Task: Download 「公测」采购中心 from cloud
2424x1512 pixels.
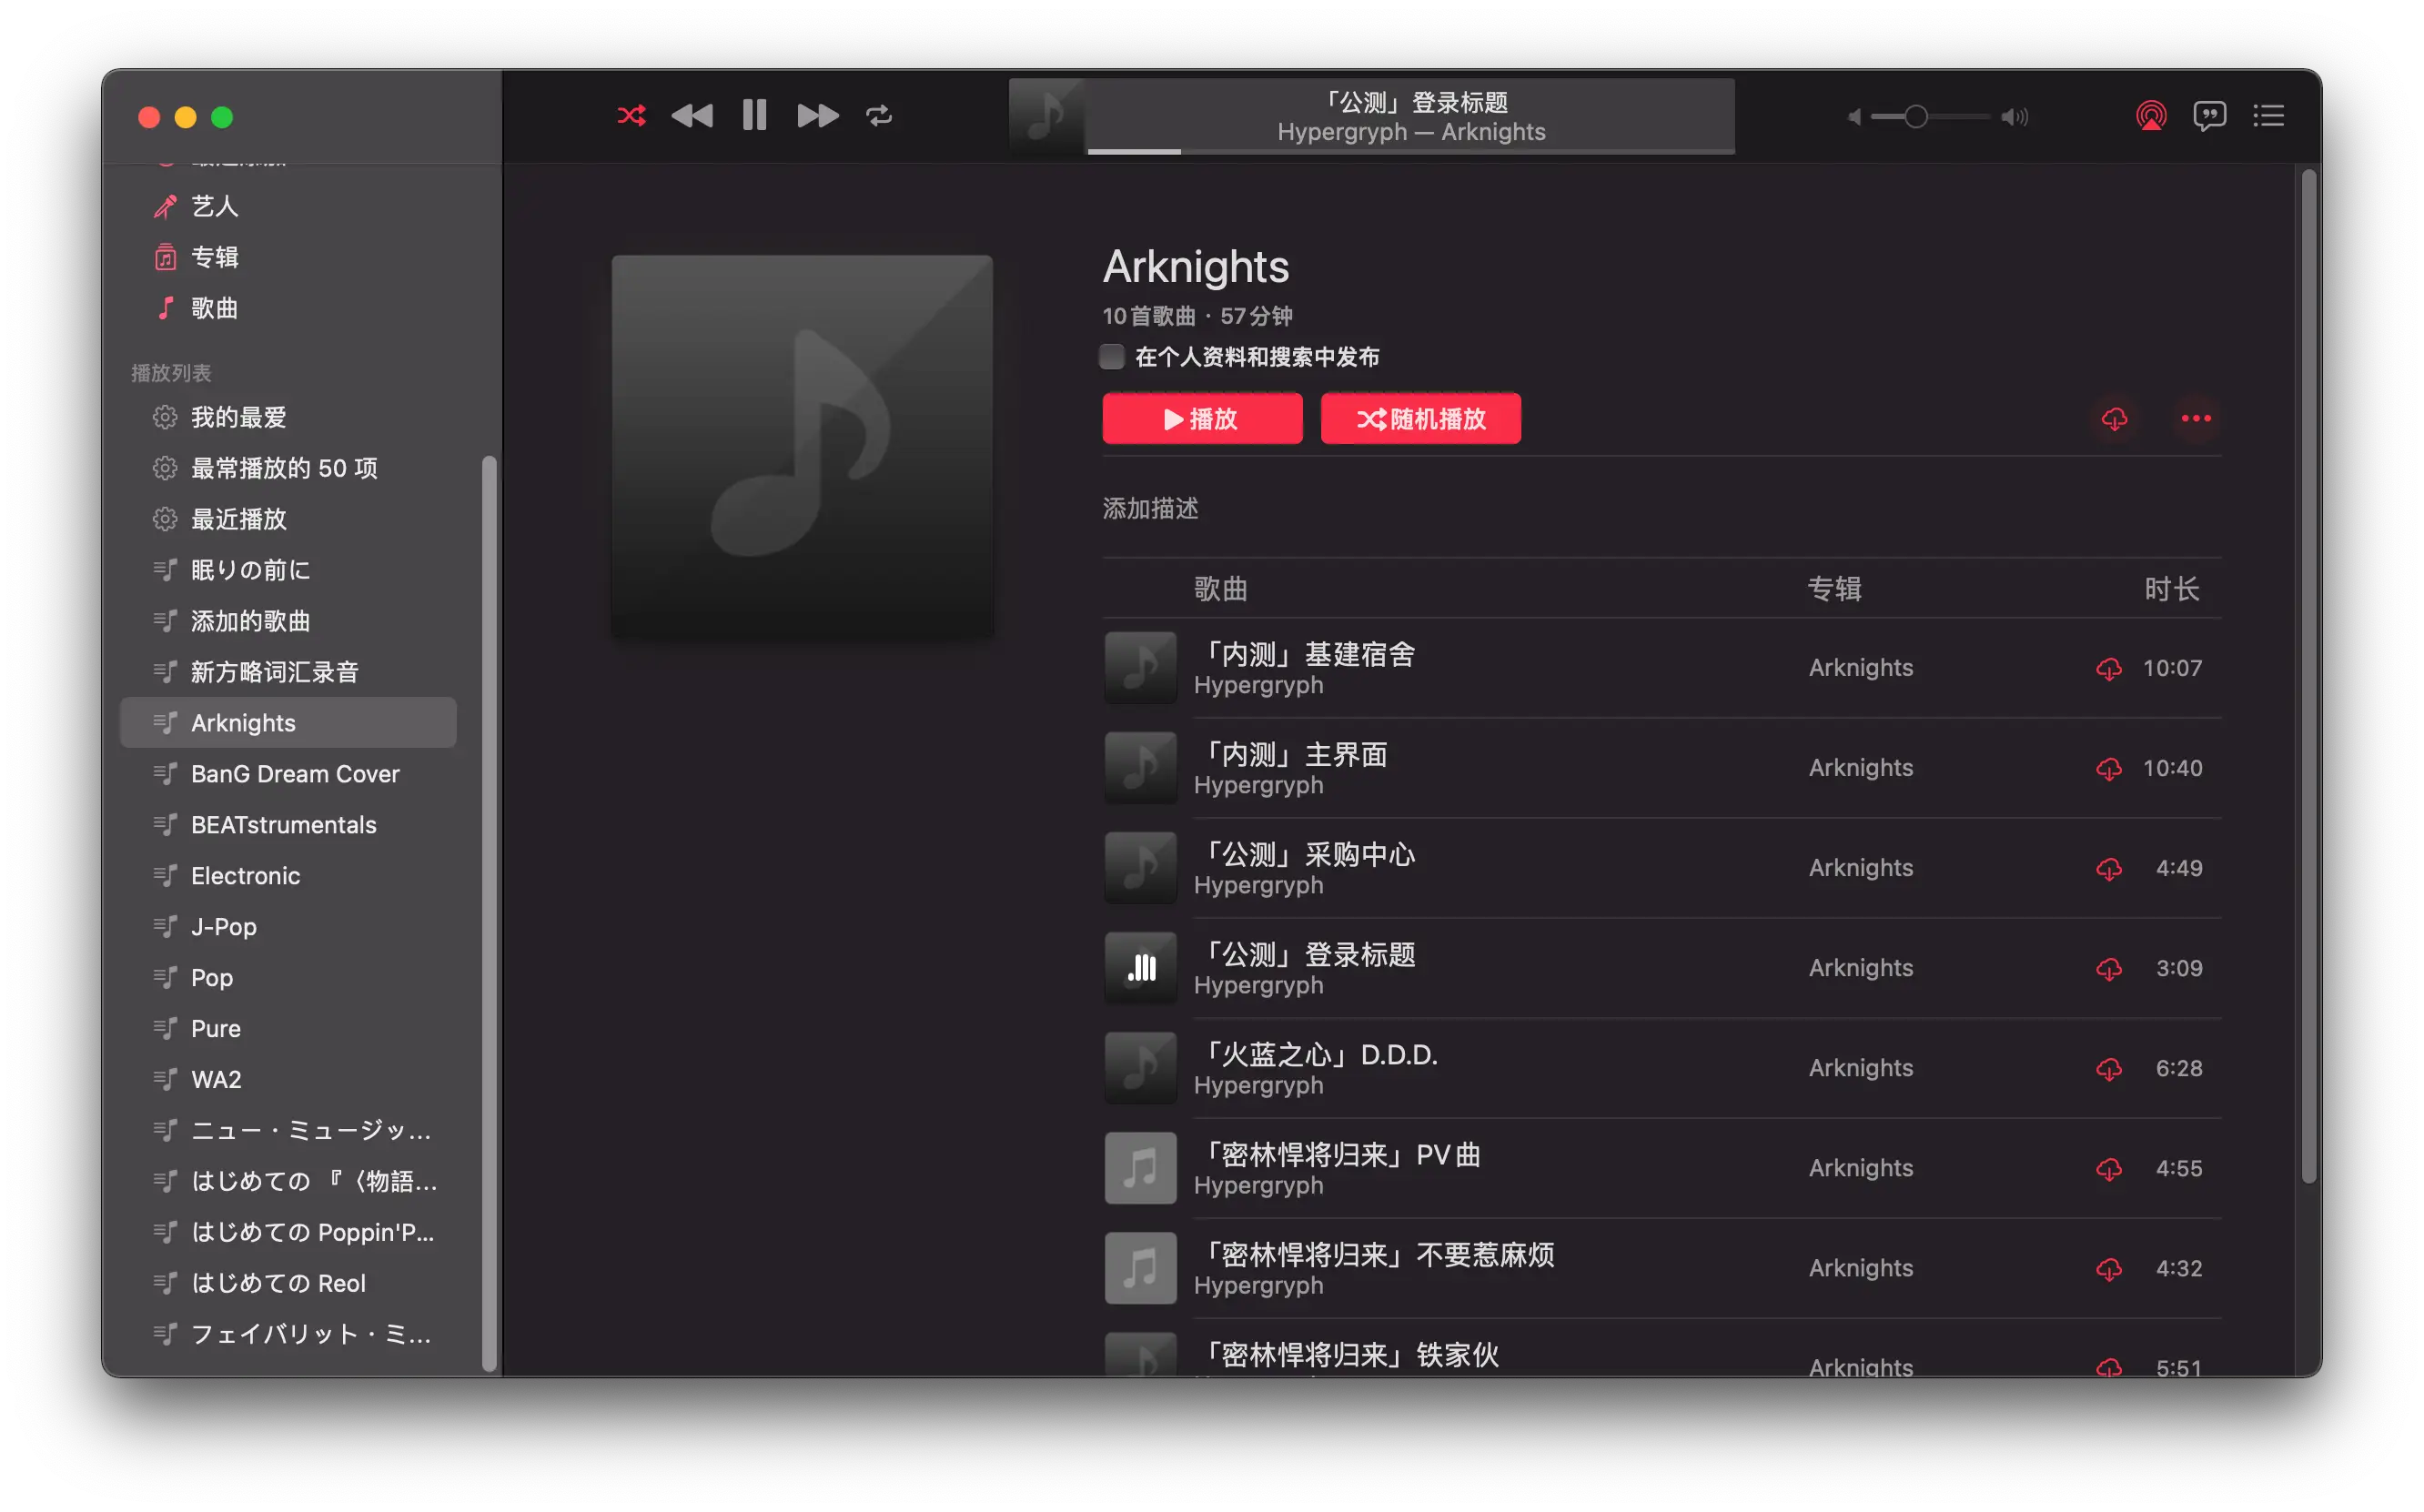Action: tap(2108, 868)
